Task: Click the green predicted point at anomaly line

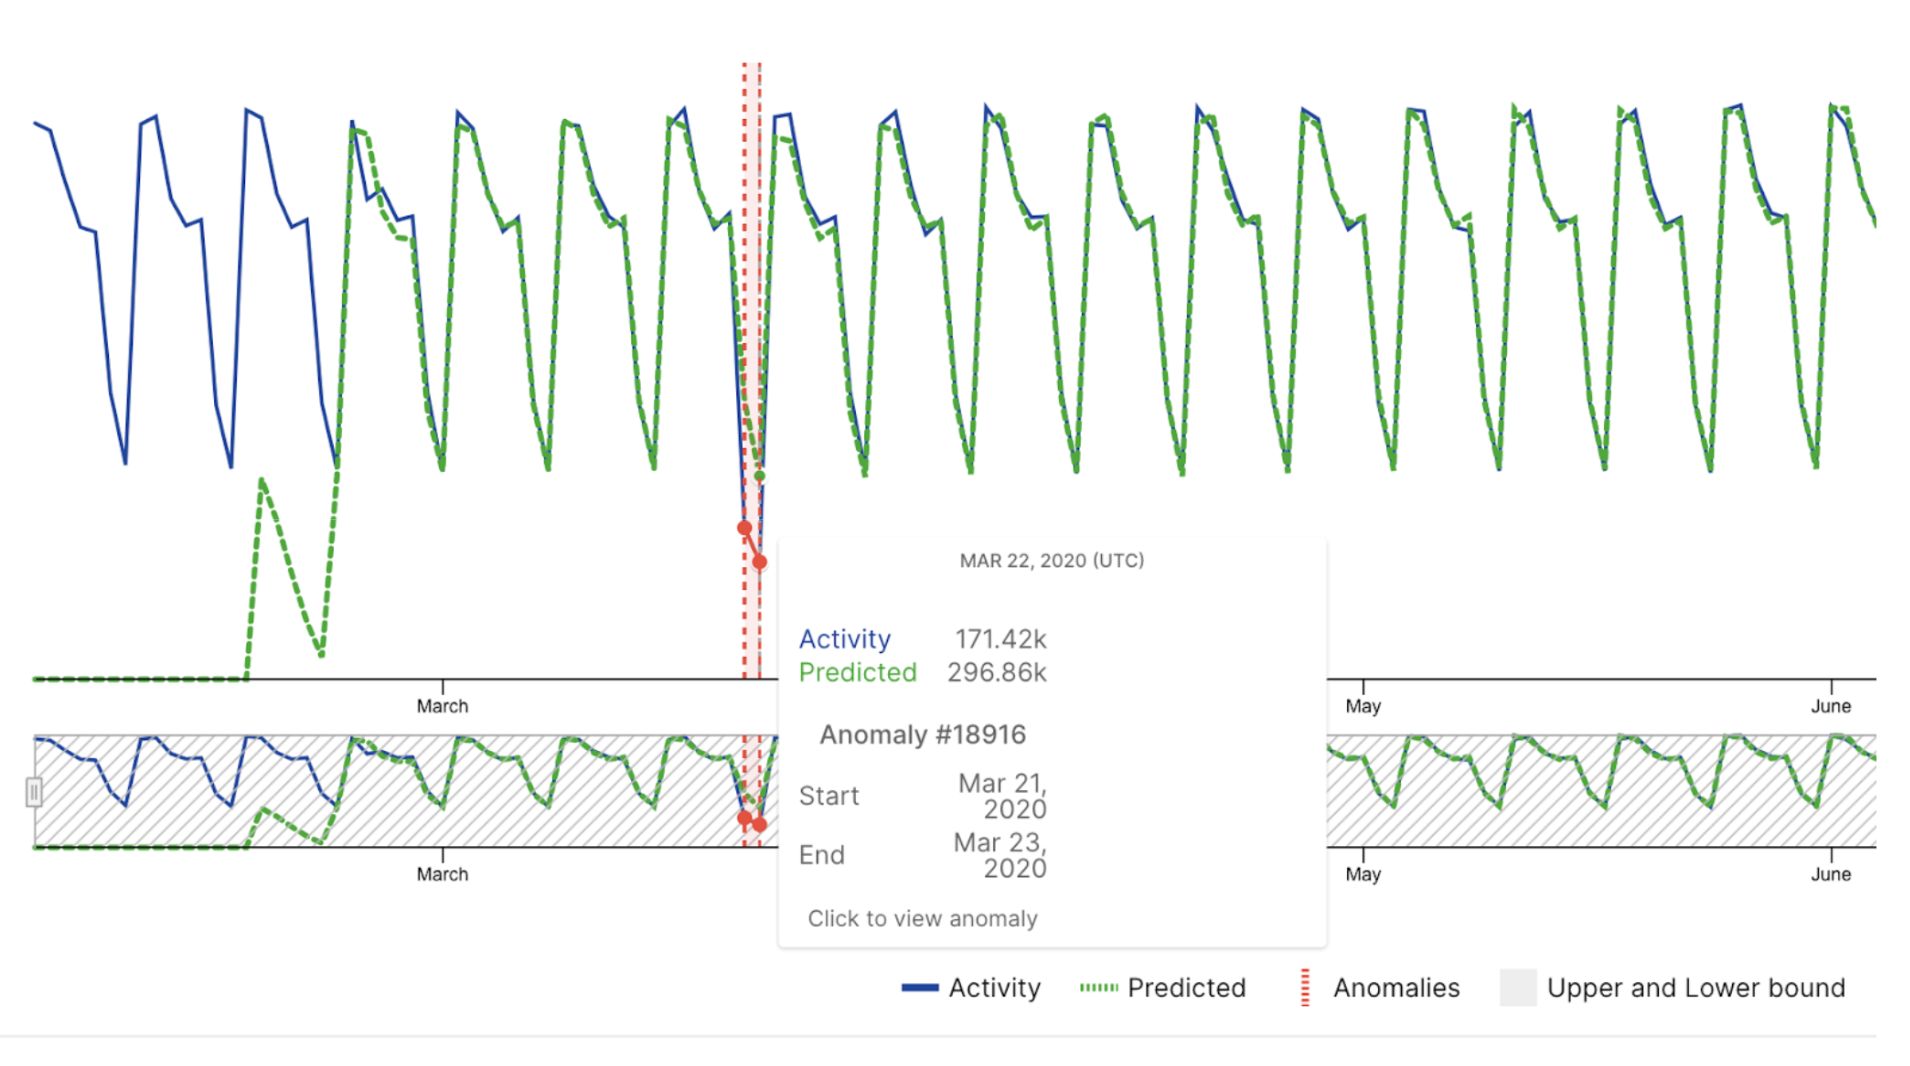Action: pyautogui.click(x=760, y=476)
